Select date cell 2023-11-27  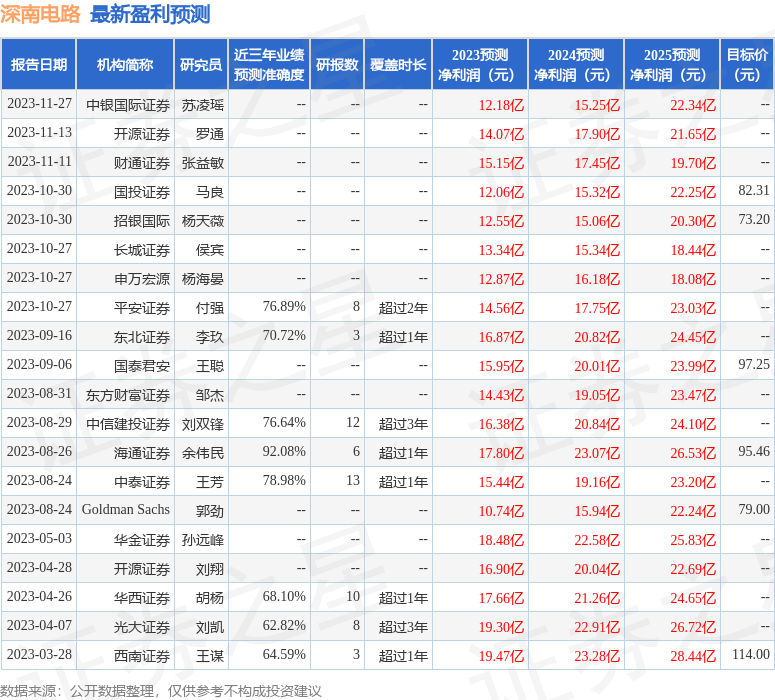[x=39, y=103]
